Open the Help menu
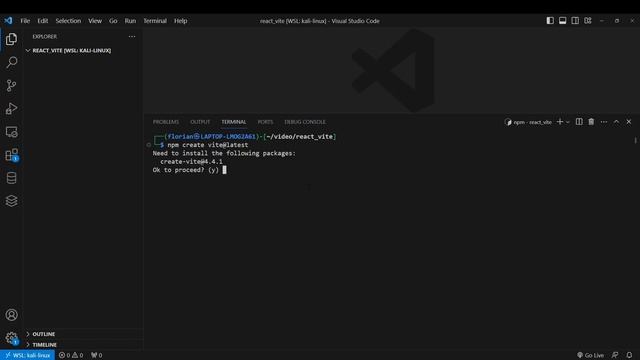This screenshot has width=640, height=360. click(180, 21)
